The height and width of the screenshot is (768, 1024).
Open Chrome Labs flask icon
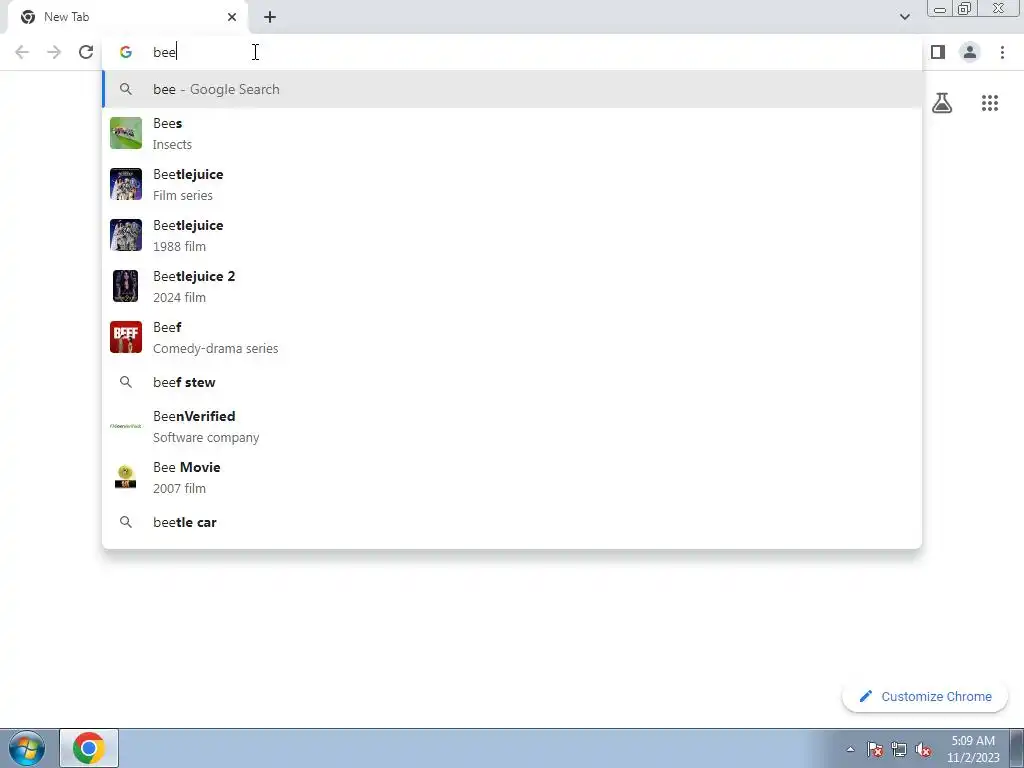point(942,103)
